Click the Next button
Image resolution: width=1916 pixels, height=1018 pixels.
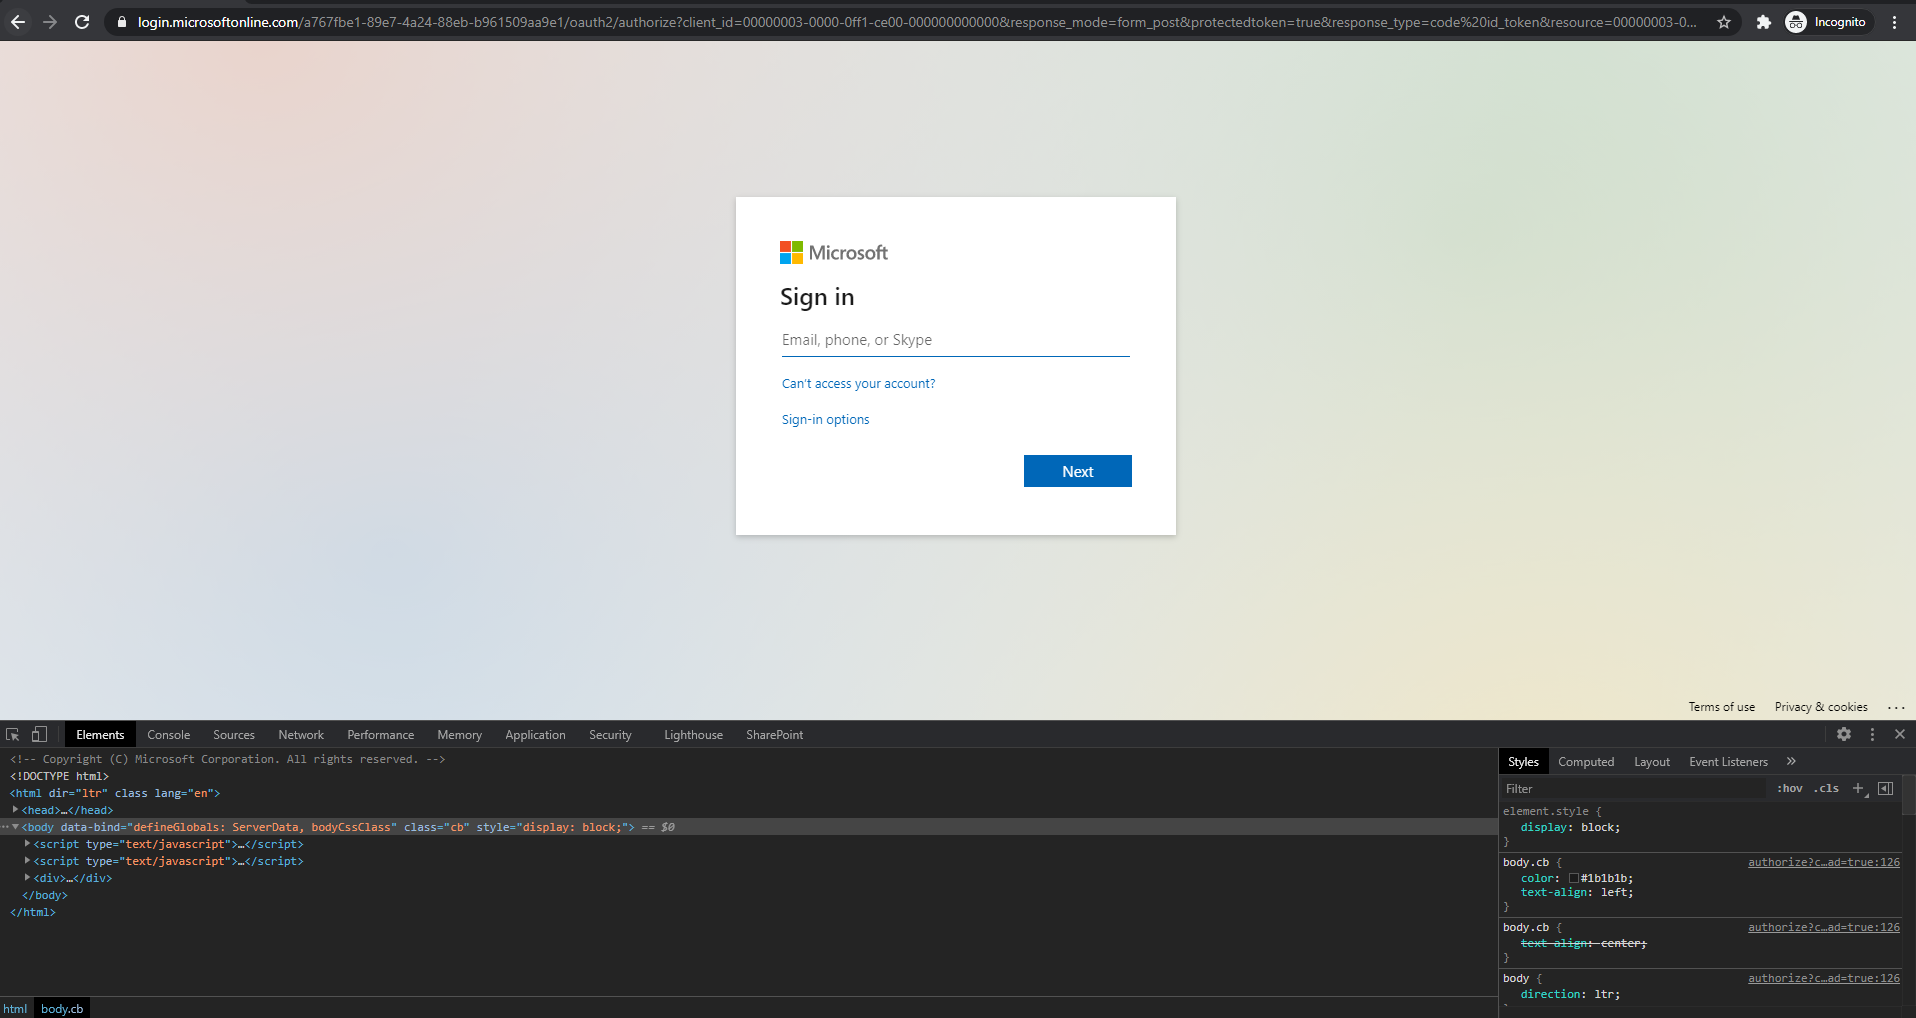(x=1078, y=471)
